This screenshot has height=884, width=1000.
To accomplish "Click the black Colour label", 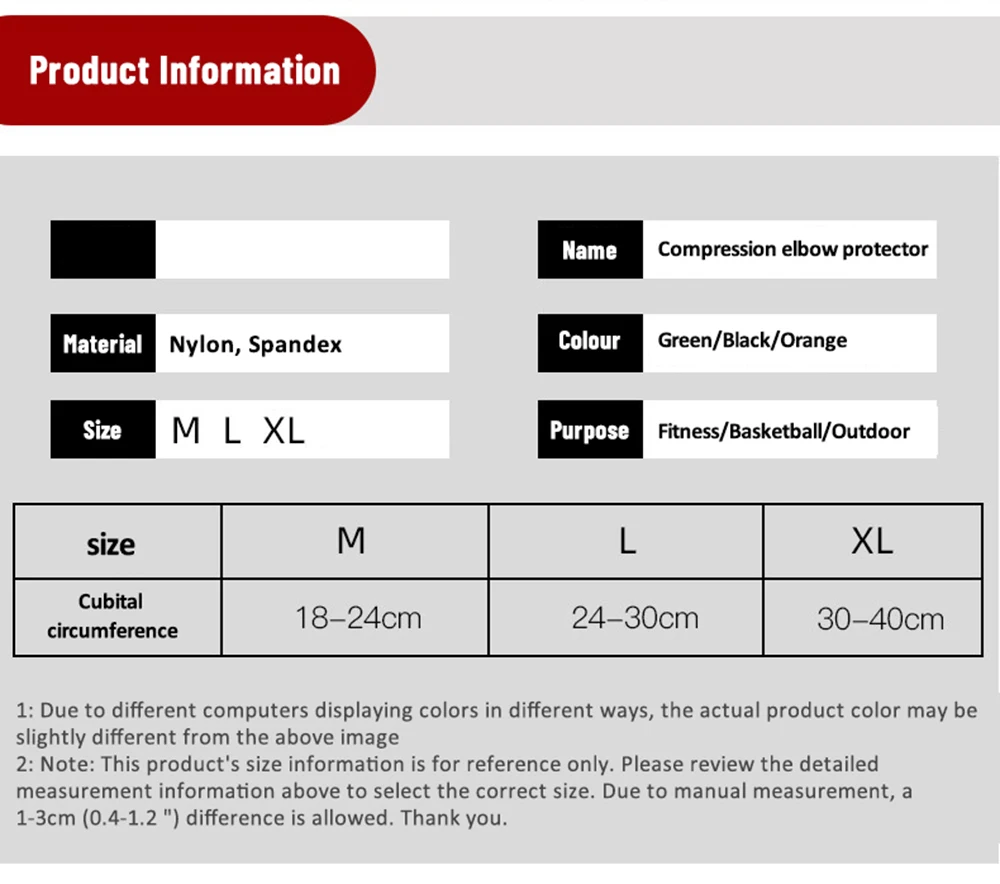I will pyautogui.click(x=590, y=342).
